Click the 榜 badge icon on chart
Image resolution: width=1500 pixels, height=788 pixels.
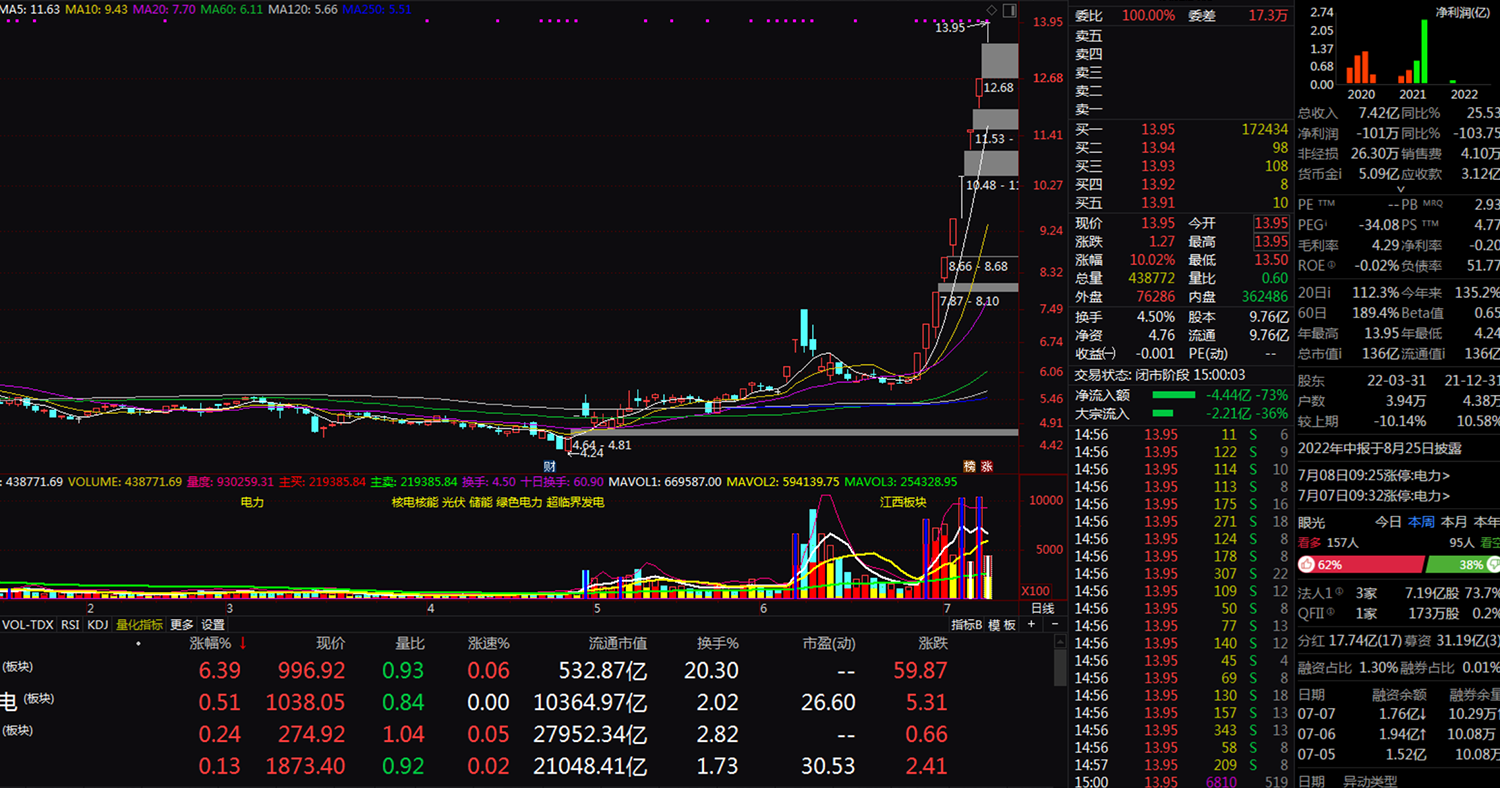pyautogui.click(x=968, y=466)
